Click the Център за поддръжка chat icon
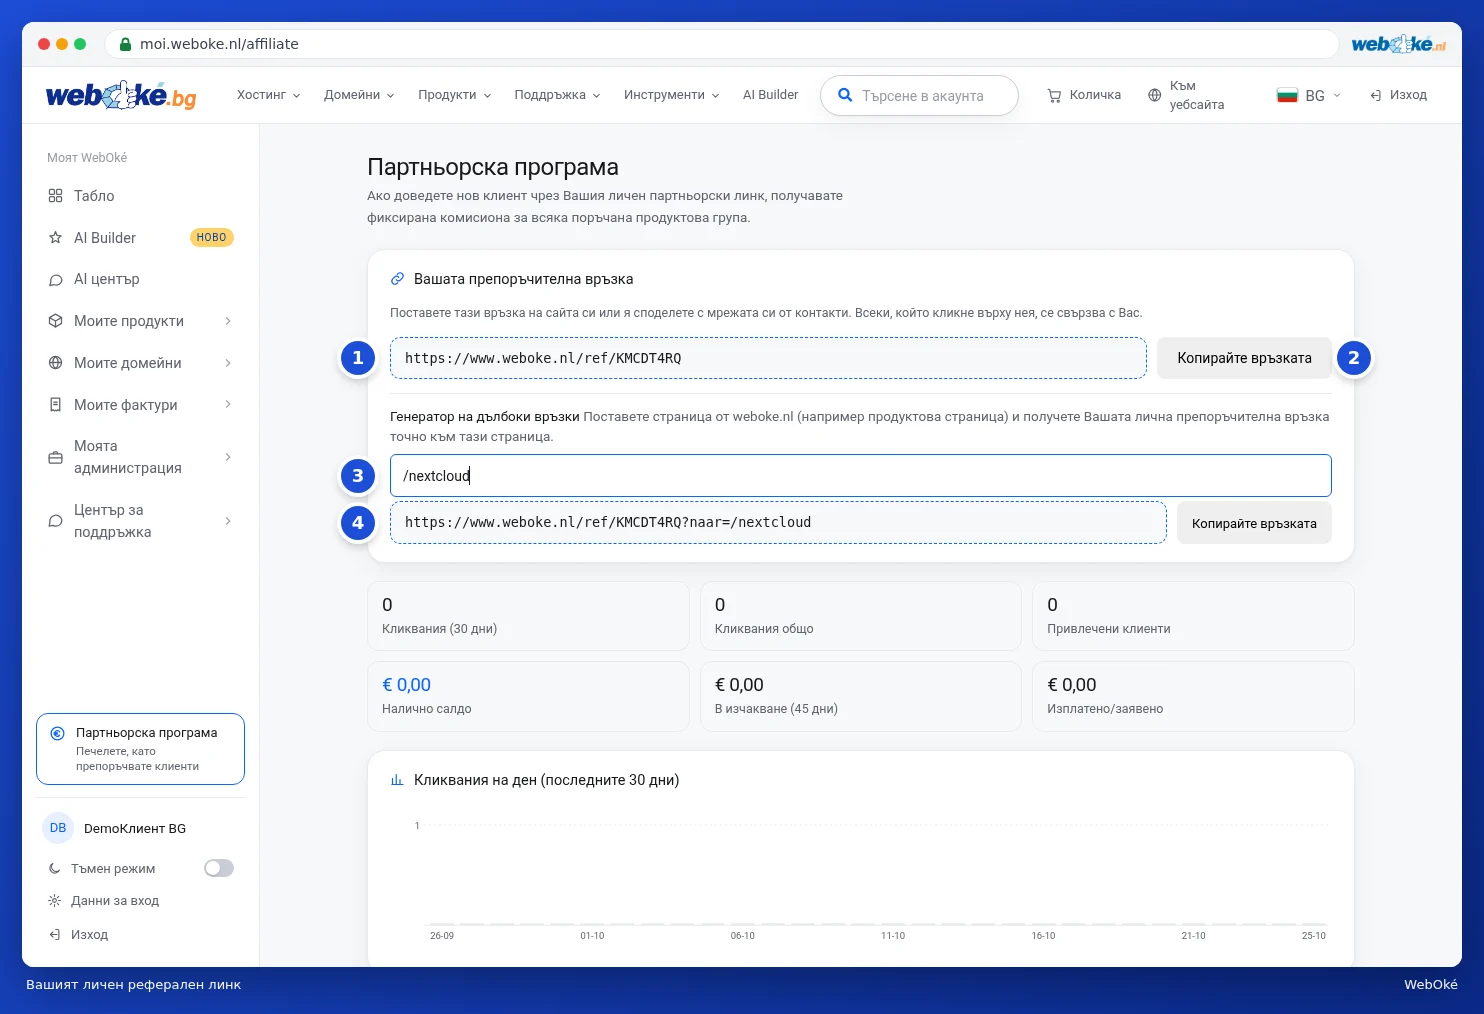1484x1014 pixels. 56,521
